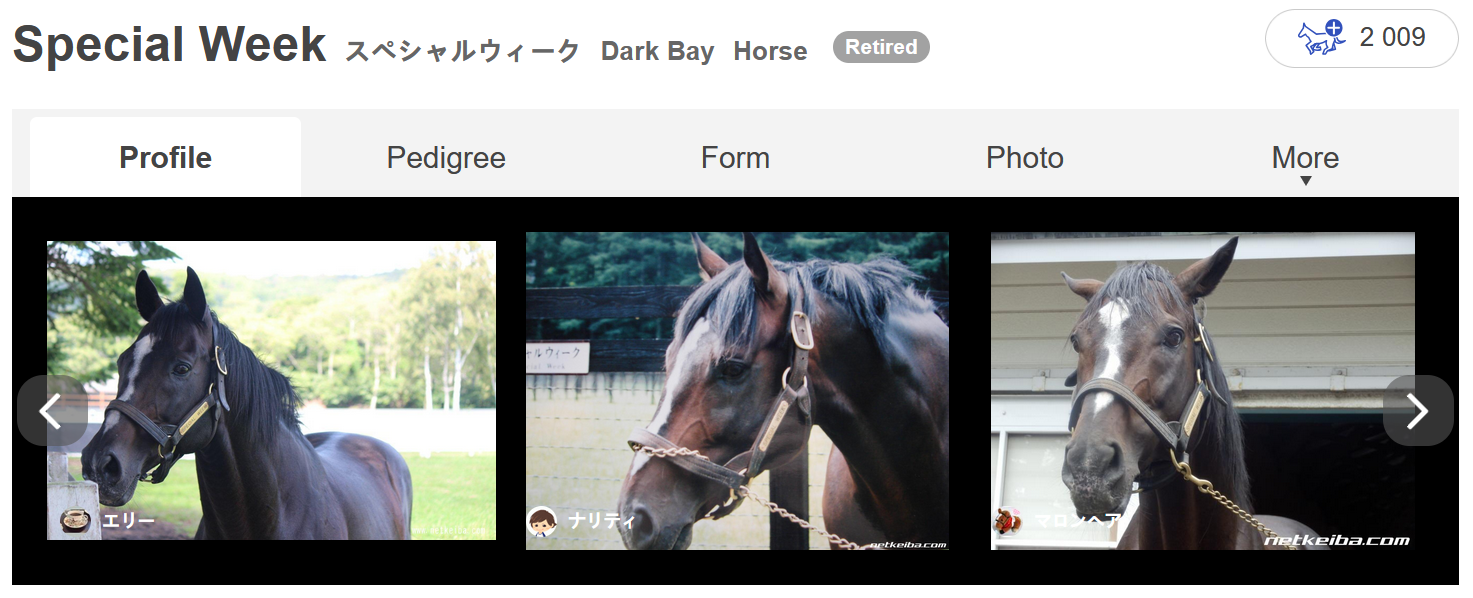Image resolution: width=1473 pixels, height=598 pixels.
Task: Advance carousel with the right chevron arrow
Action: [x=1418, y=410]
